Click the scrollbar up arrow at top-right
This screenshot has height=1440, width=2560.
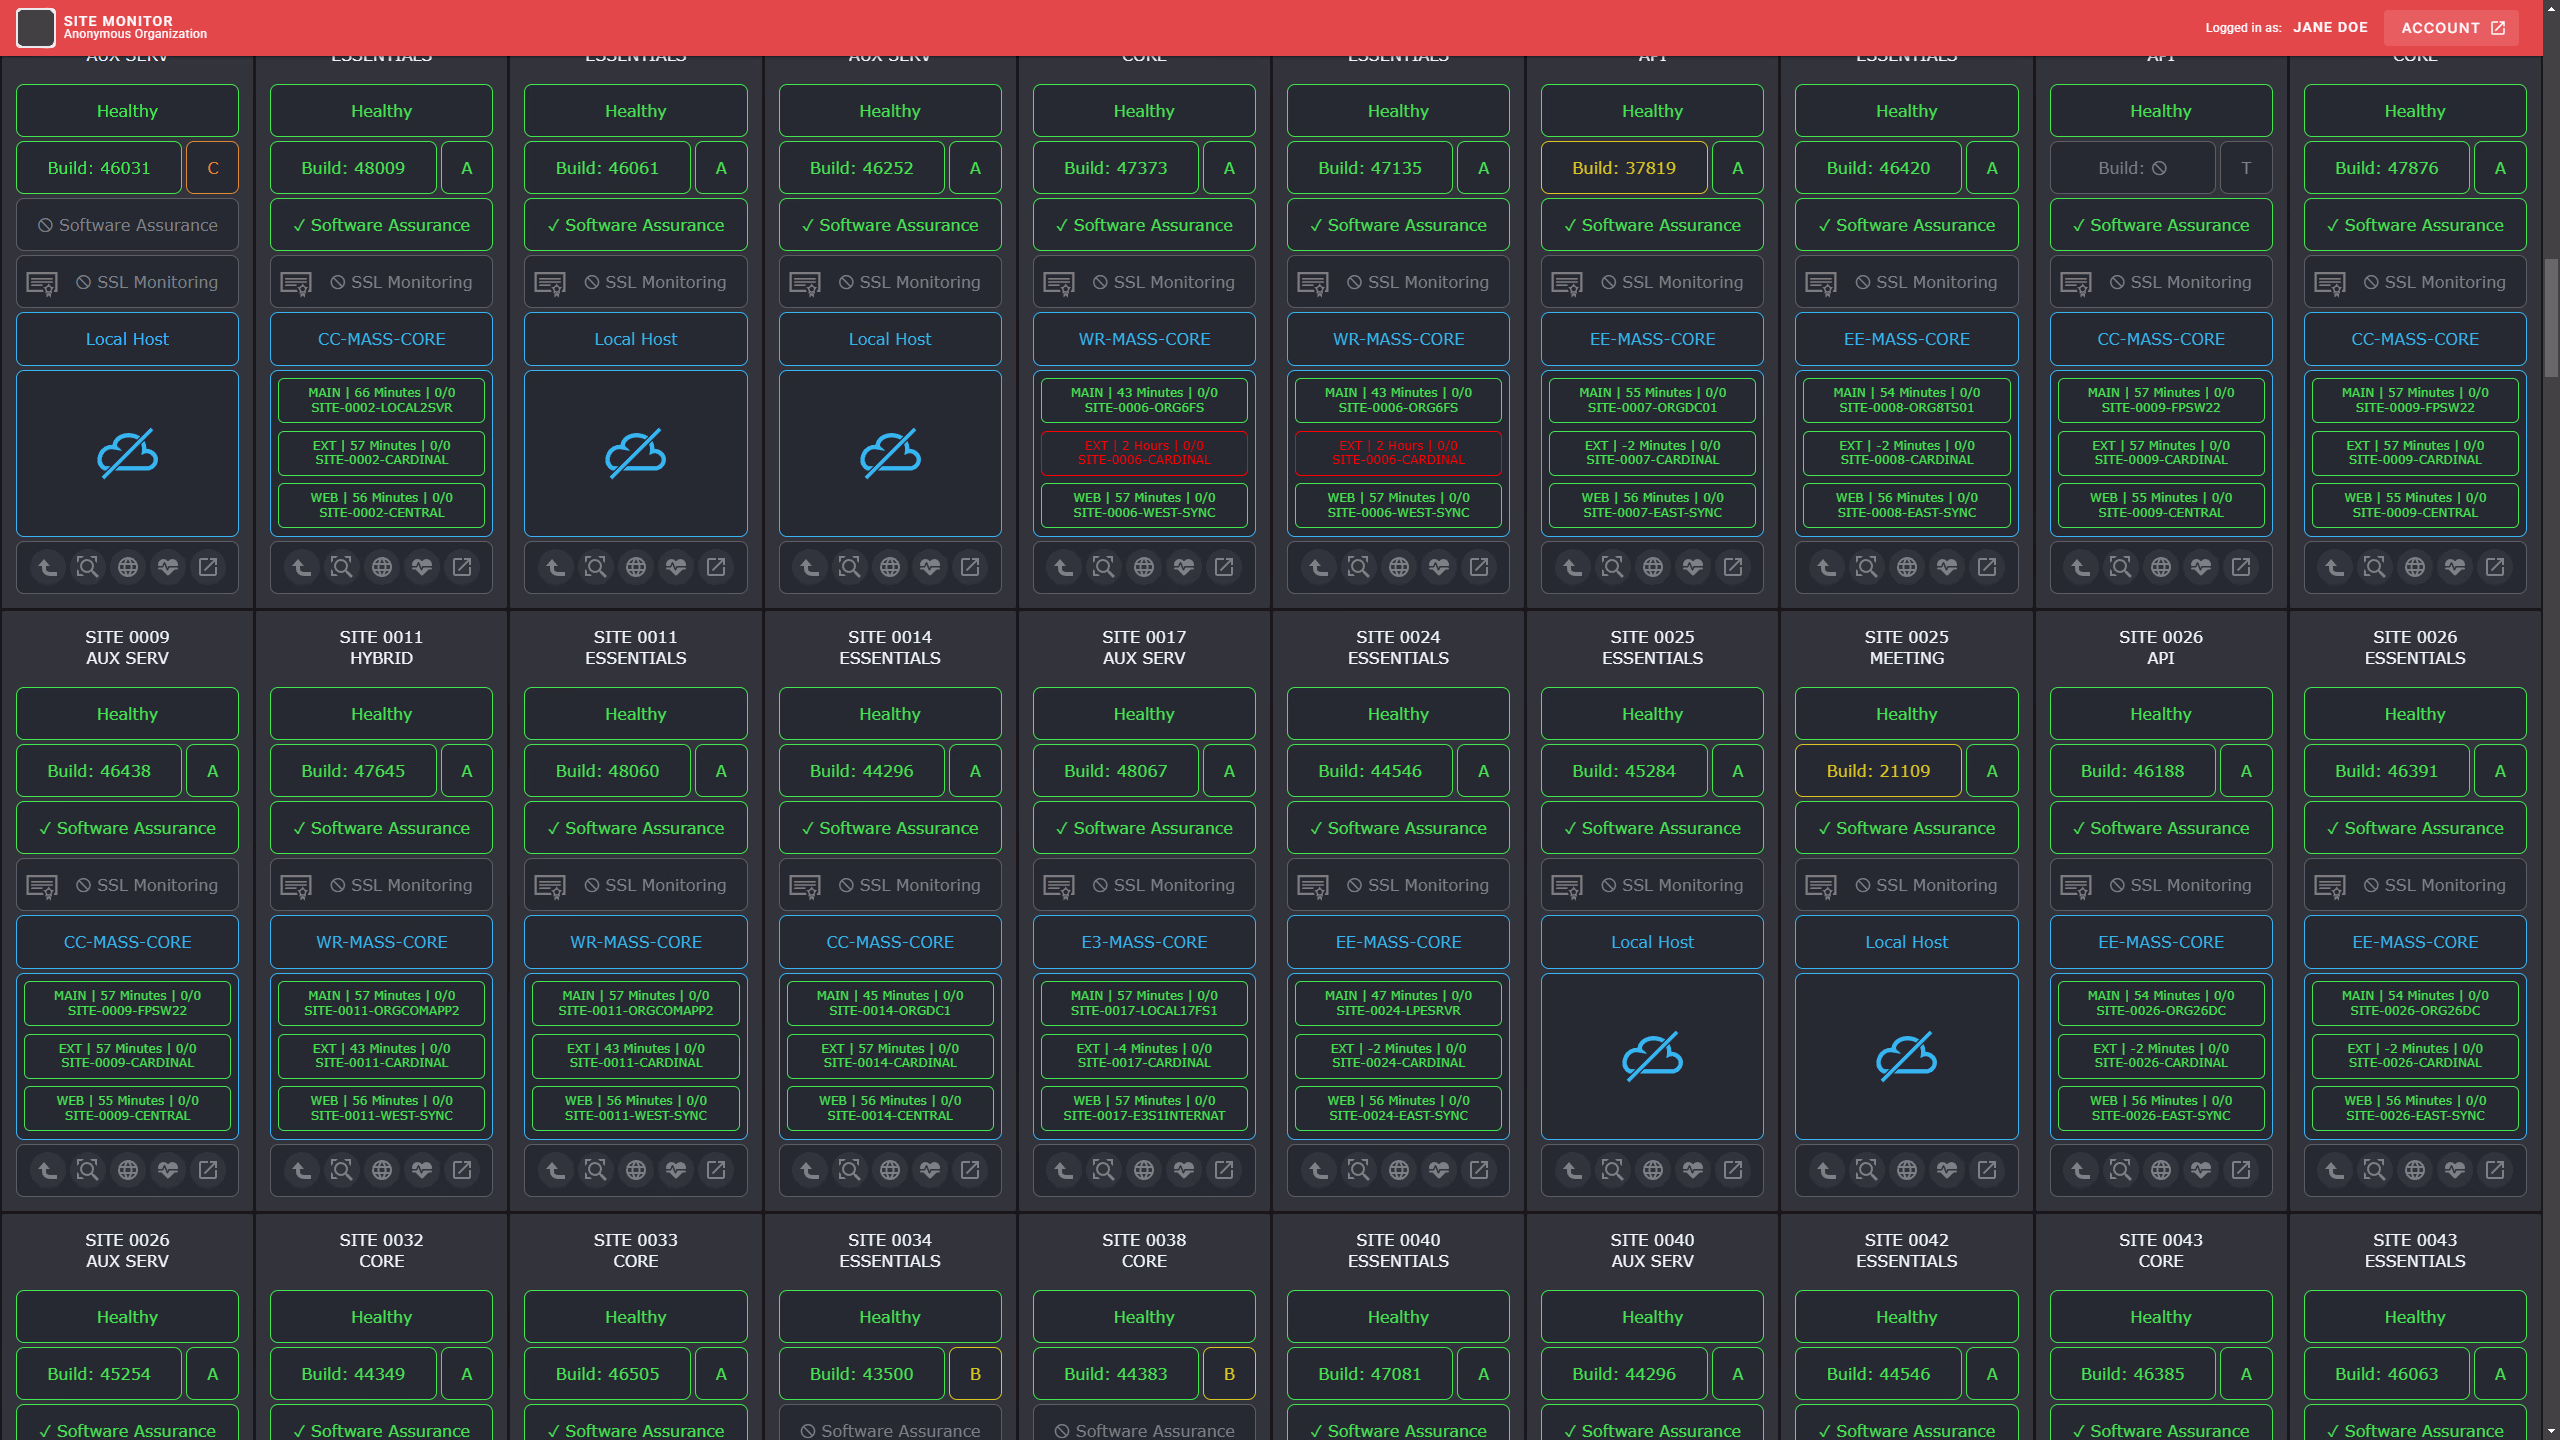(x=2551, y=9)
